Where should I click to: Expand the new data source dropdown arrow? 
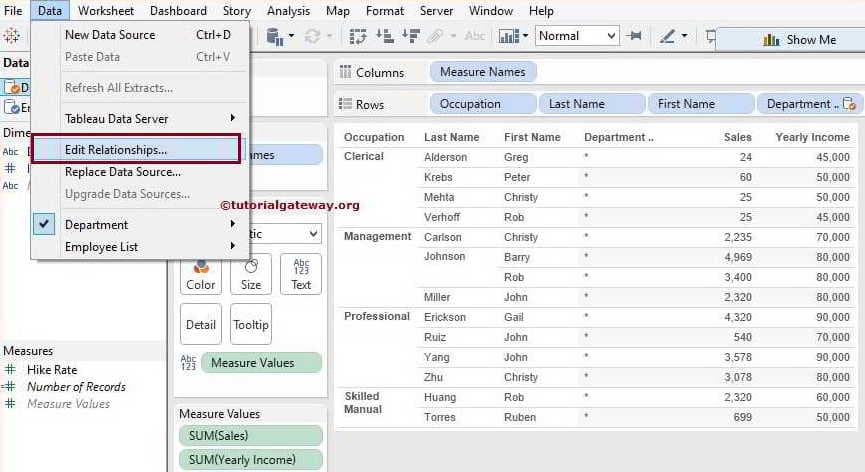tap(291, 36)
